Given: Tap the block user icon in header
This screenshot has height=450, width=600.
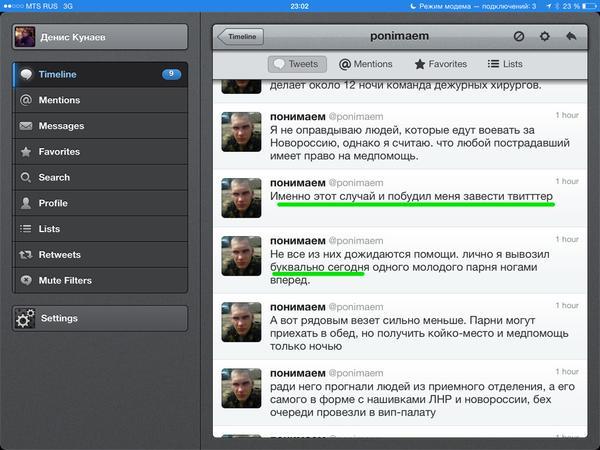Looking at the screenshot, I should (519, 36).
